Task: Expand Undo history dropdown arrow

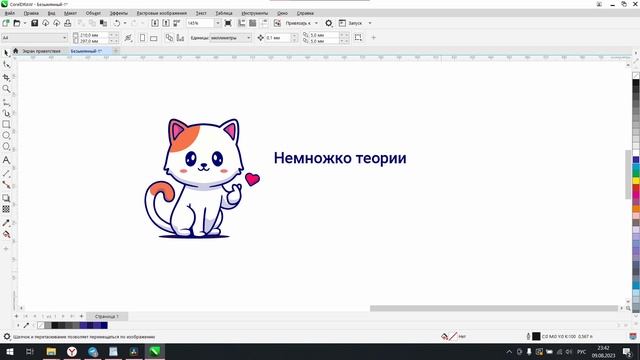Action: pos(125,23)
